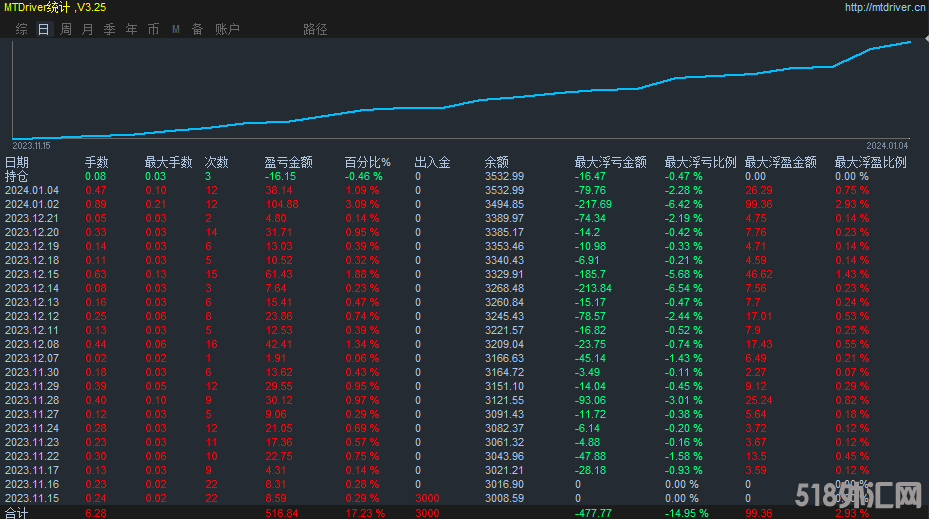
Task: Click the M tab in toolbar
Action: click(x=176, y=29)
